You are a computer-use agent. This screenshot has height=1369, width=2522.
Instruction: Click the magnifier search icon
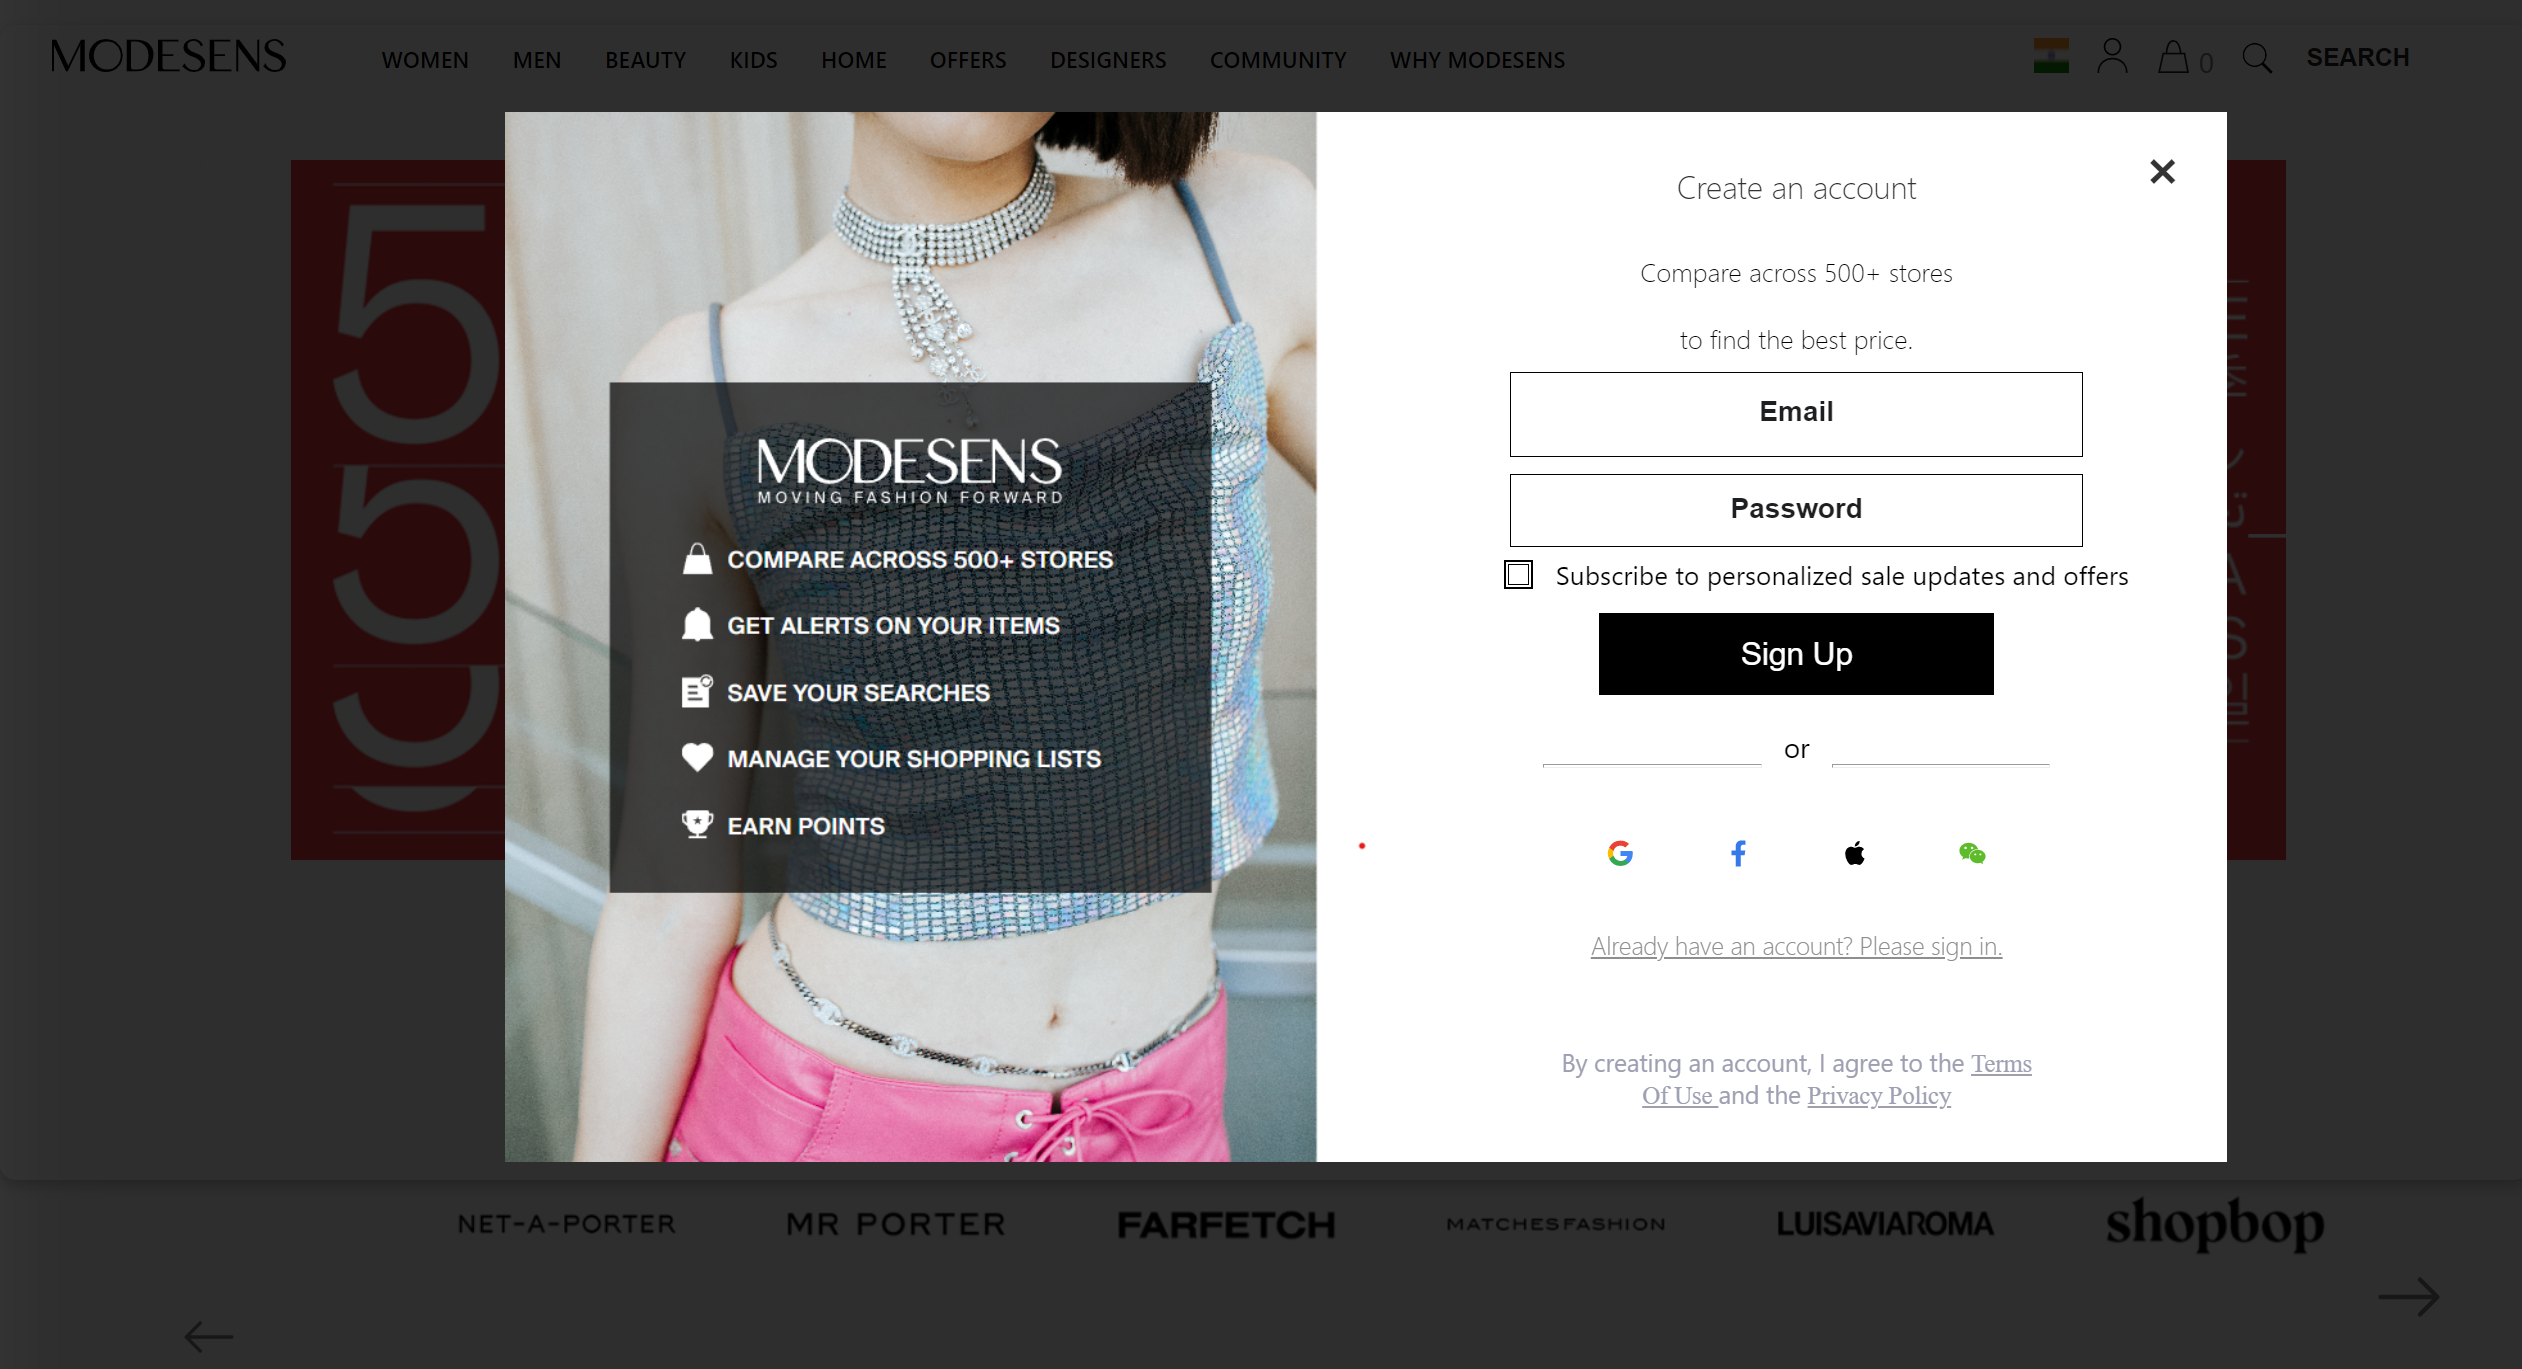2257,58
